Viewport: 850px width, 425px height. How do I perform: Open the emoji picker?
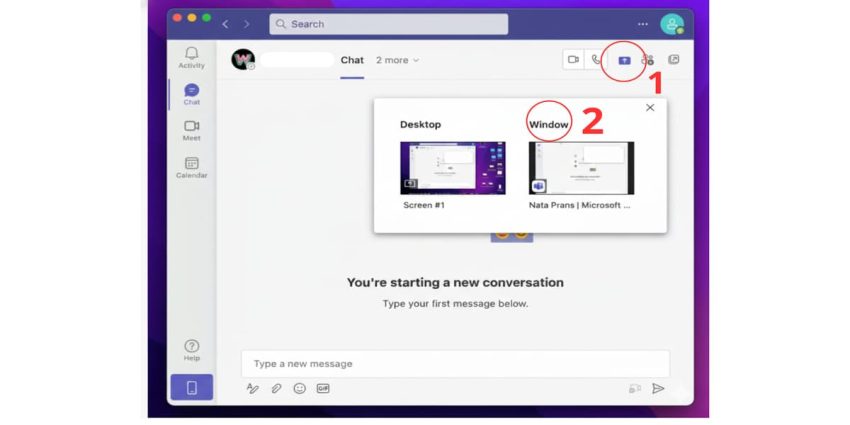coord(300,388)
